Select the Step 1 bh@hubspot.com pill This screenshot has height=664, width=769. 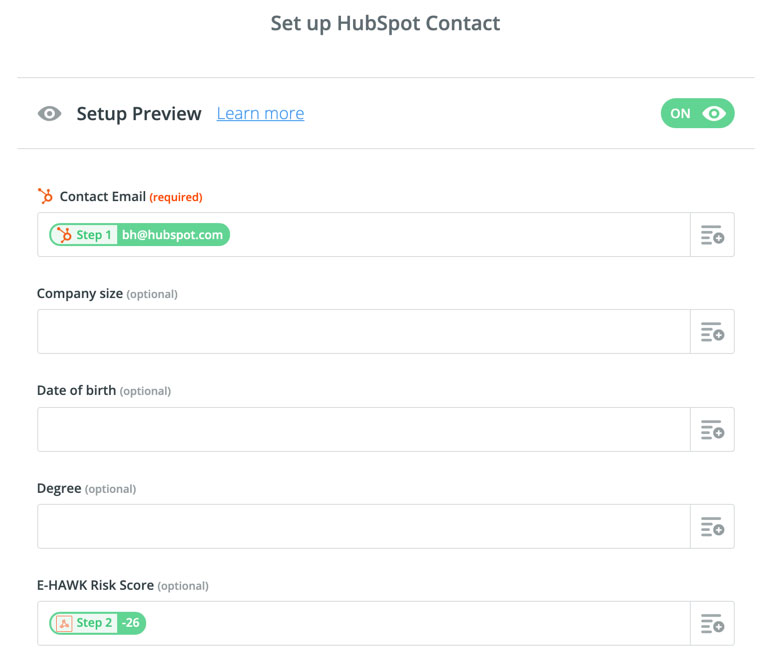[x=139, y=234]
